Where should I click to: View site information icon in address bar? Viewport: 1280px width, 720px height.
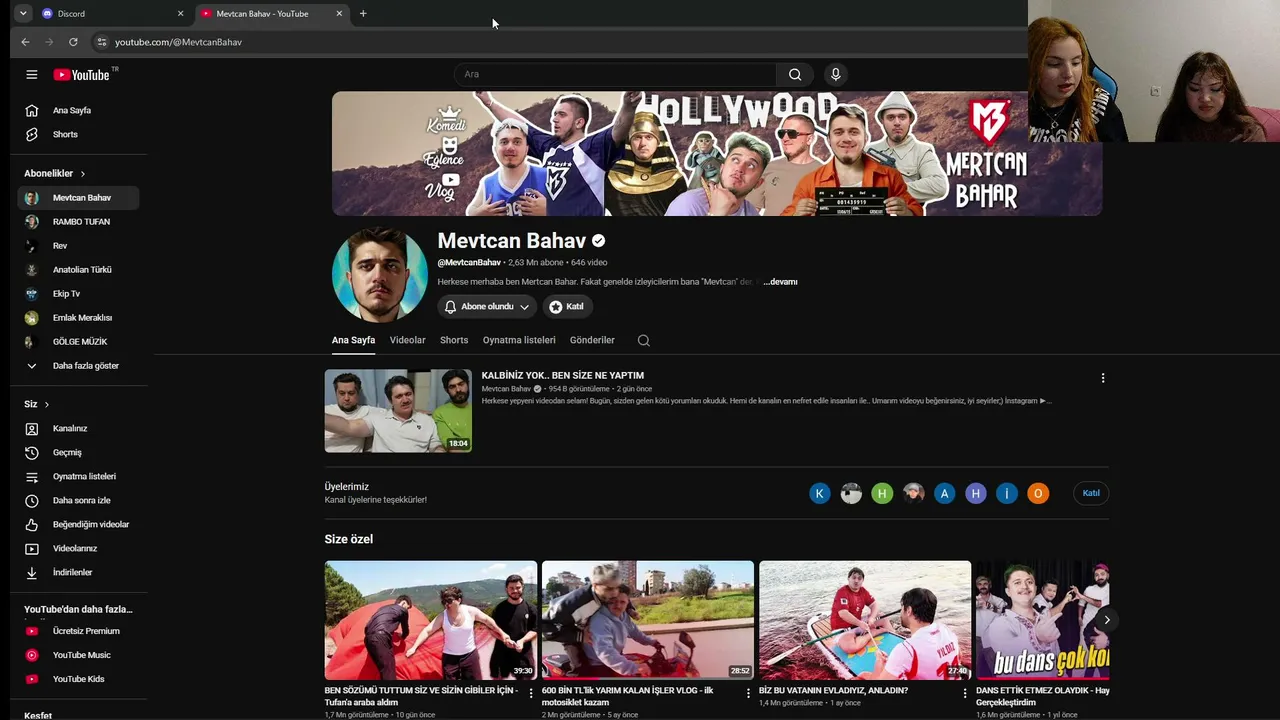click(101, 42)
